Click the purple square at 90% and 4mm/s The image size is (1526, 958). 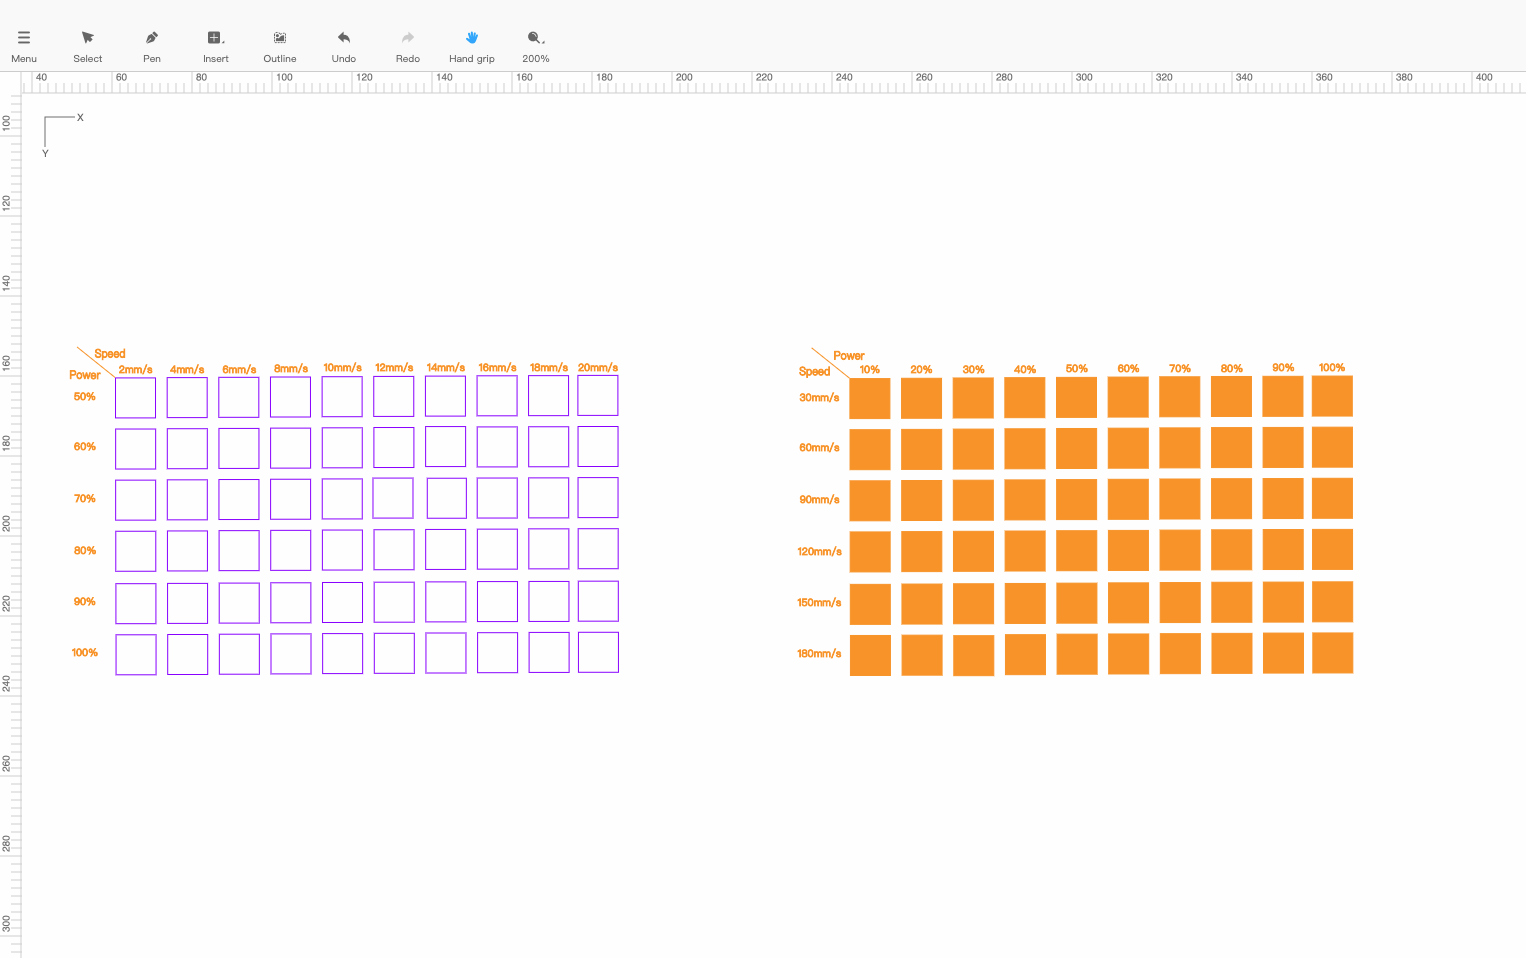[x=187, y=603]
